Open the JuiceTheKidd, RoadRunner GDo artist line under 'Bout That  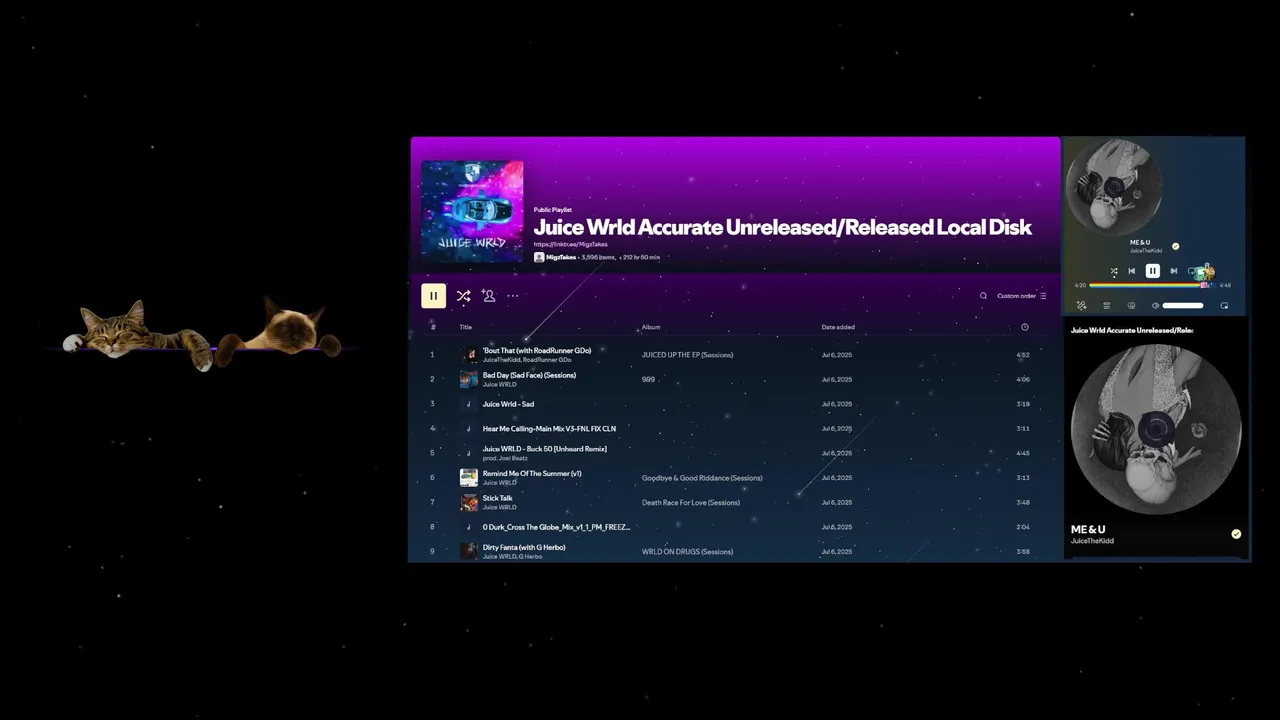point(527,359)
